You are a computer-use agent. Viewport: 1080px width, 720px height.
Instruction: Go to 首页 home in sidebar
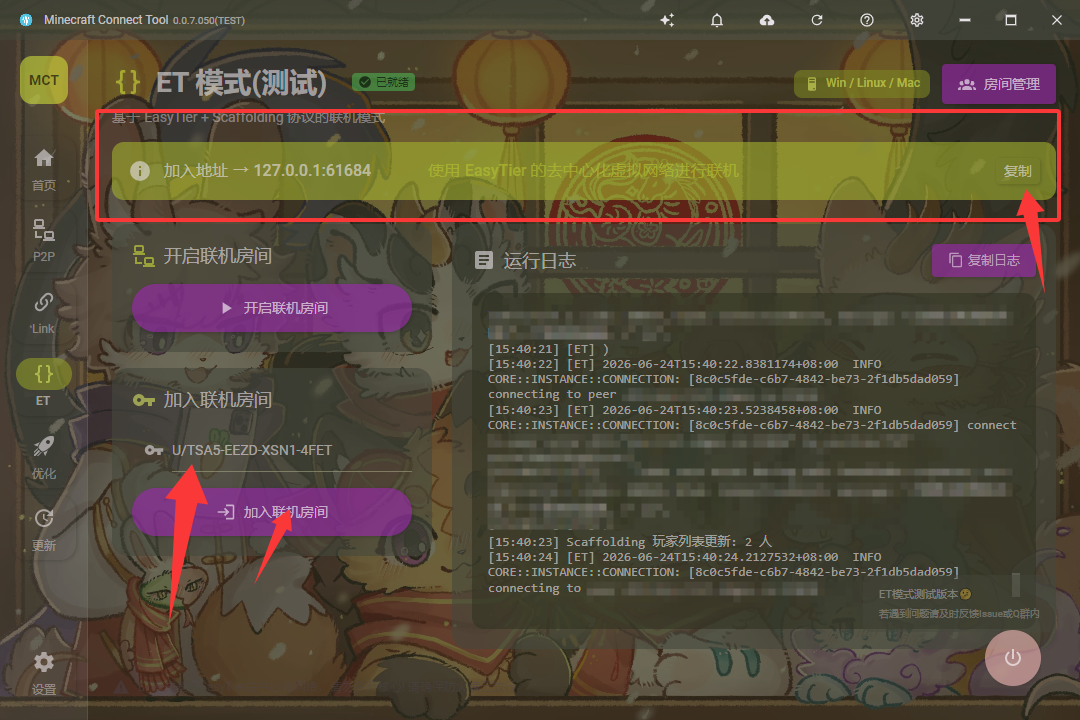[x=43, y=169]
